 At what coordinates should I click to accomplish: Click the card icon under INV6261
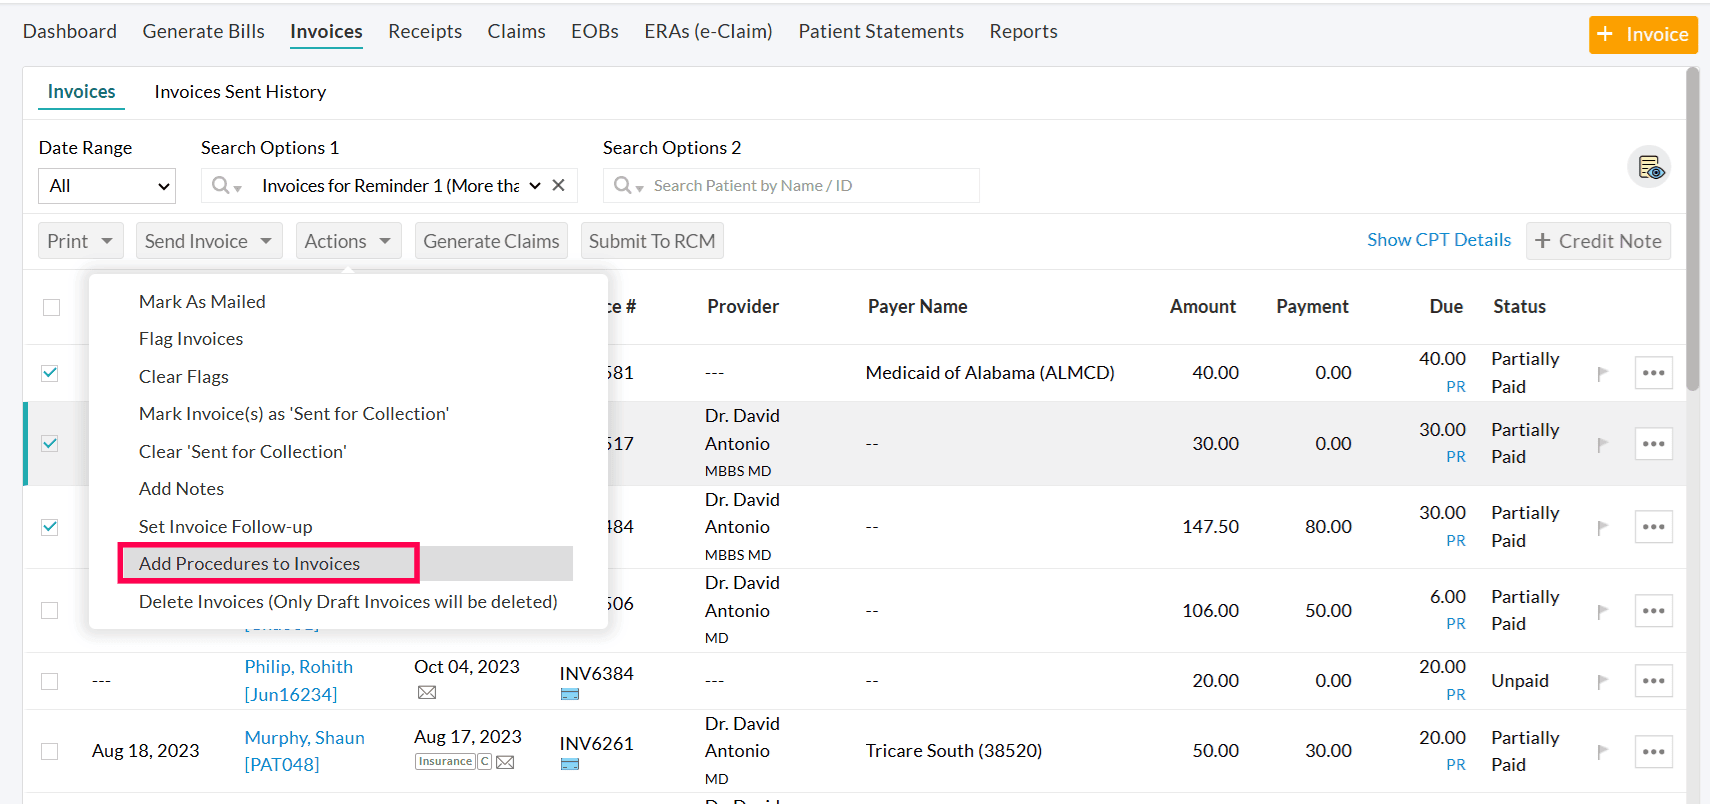[570, 764]
